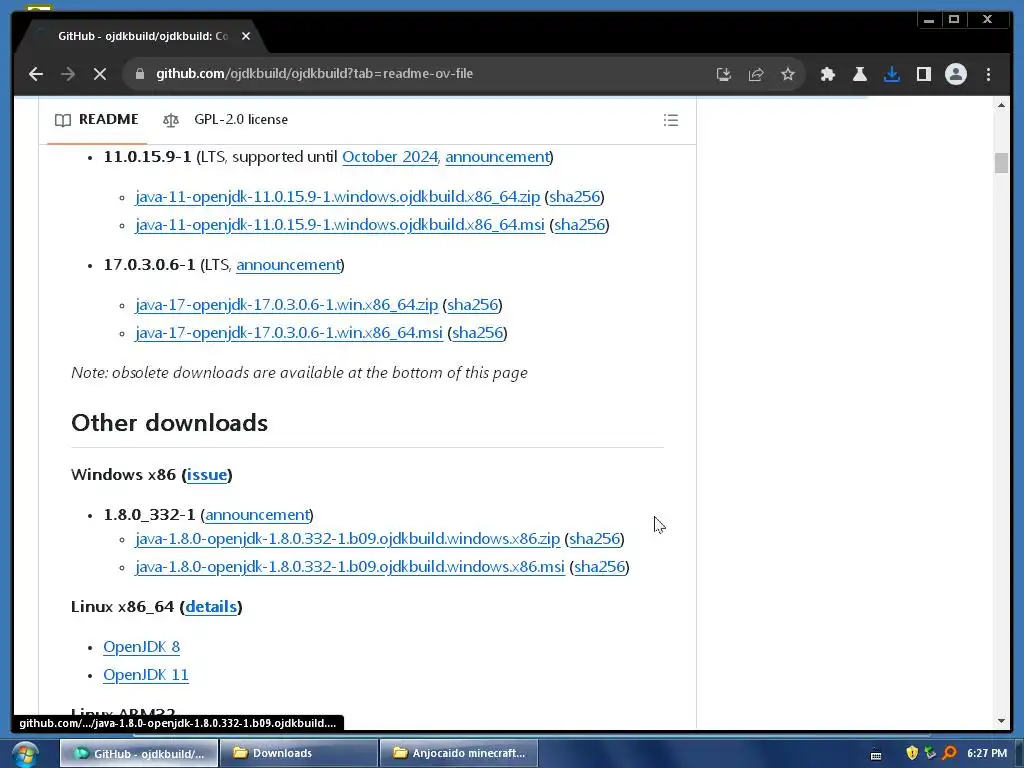
Task: Show browser downloads icon
Action: 891,74
